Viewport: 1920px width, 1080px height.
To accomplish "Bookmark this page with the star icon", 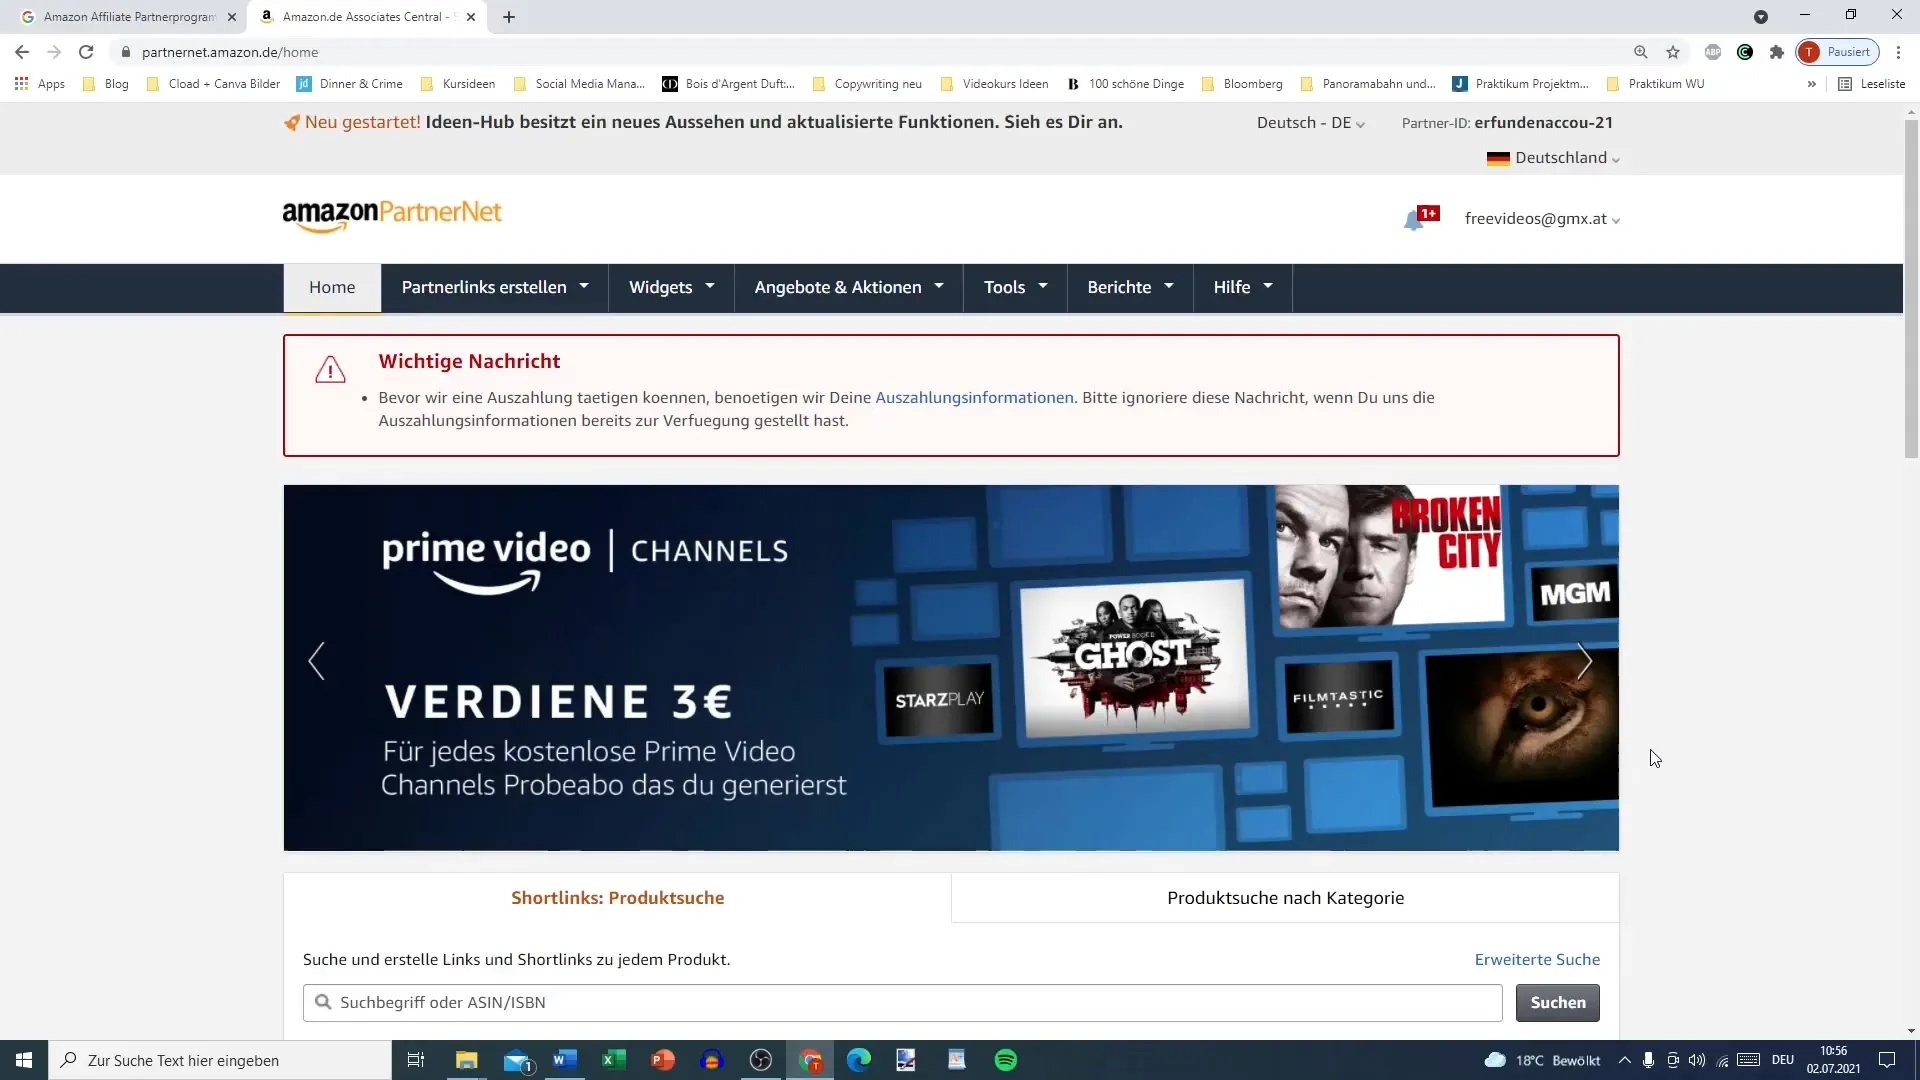I will coord(1673,52).
